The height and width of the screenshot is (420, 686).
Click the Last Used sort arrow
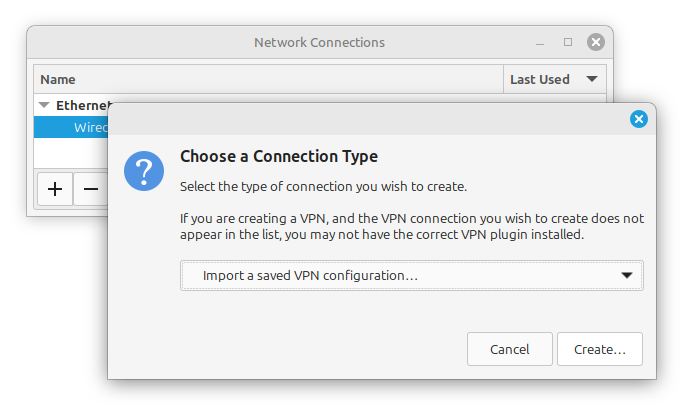pos(592,79)
